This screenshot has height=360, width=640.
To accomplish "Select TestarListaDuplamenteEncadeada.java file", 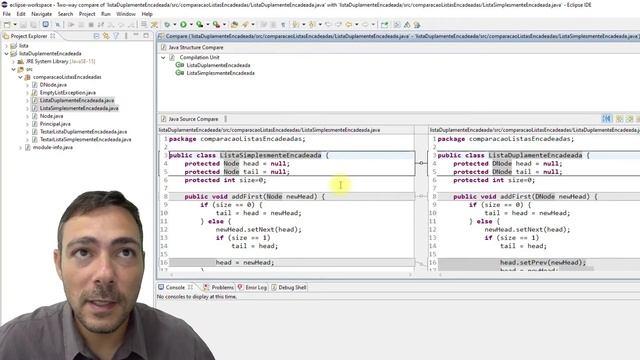I will [x=83, y=131].
